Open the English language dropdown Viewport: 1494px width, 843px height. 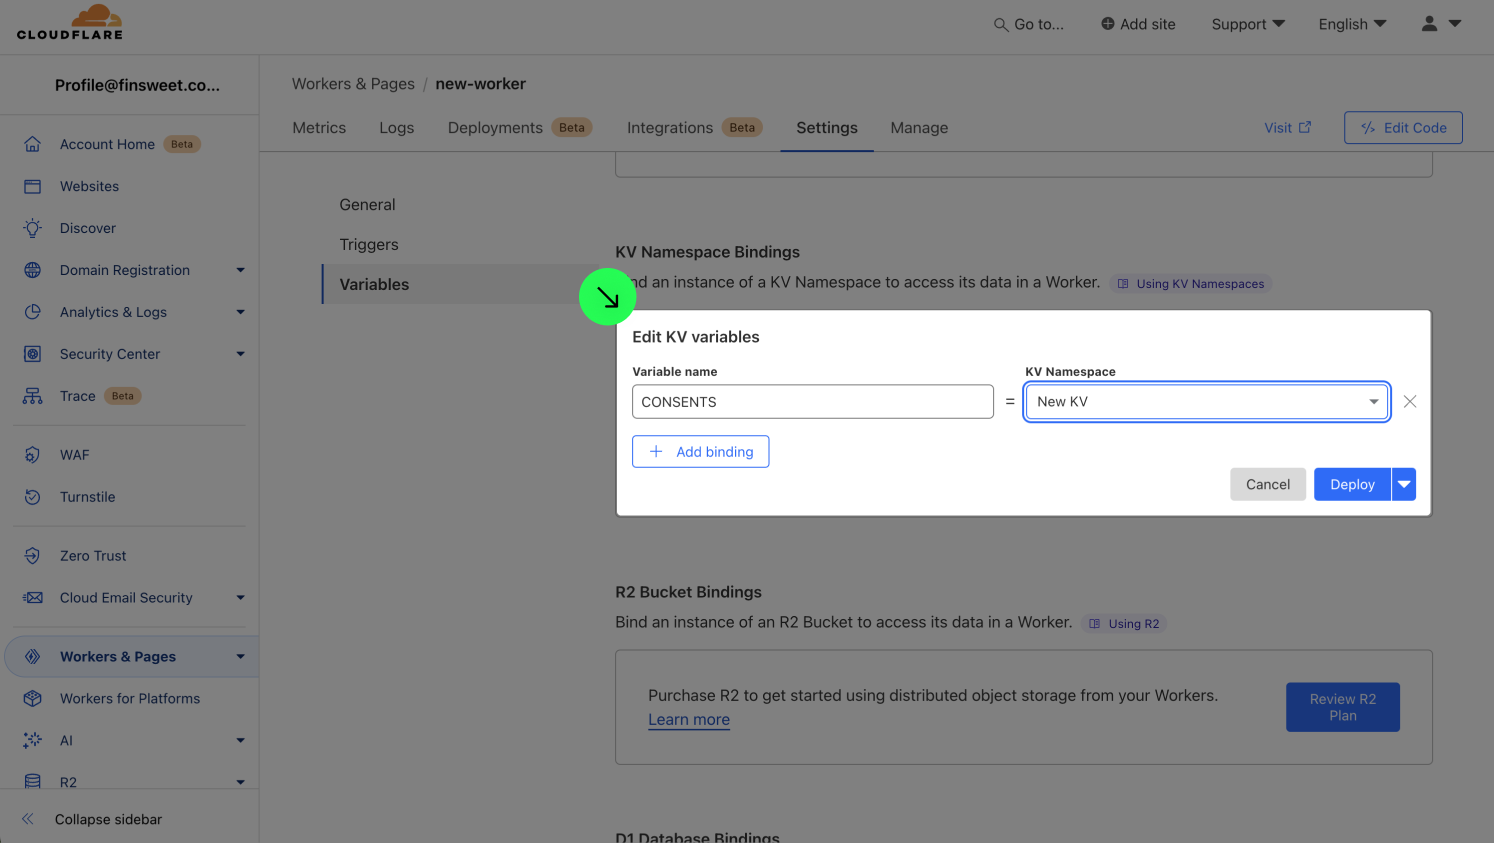[x=1352, y=24]
